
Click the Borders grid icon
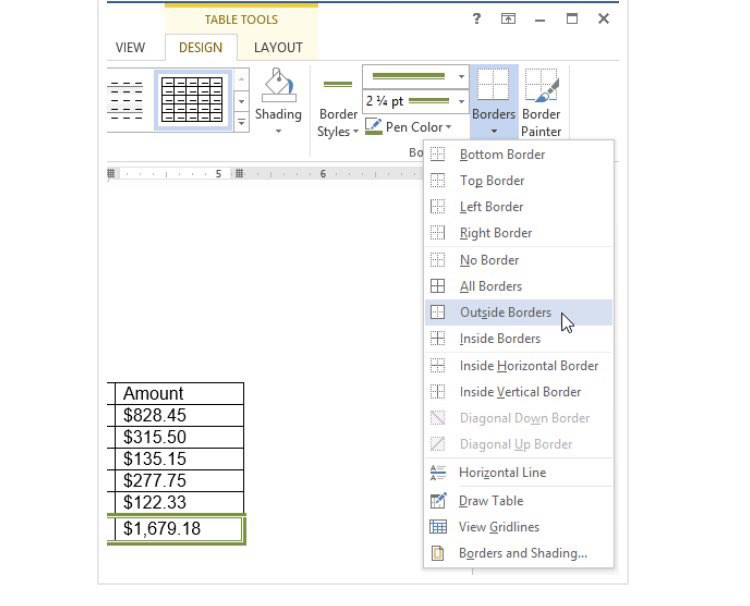tap(493, 86)
